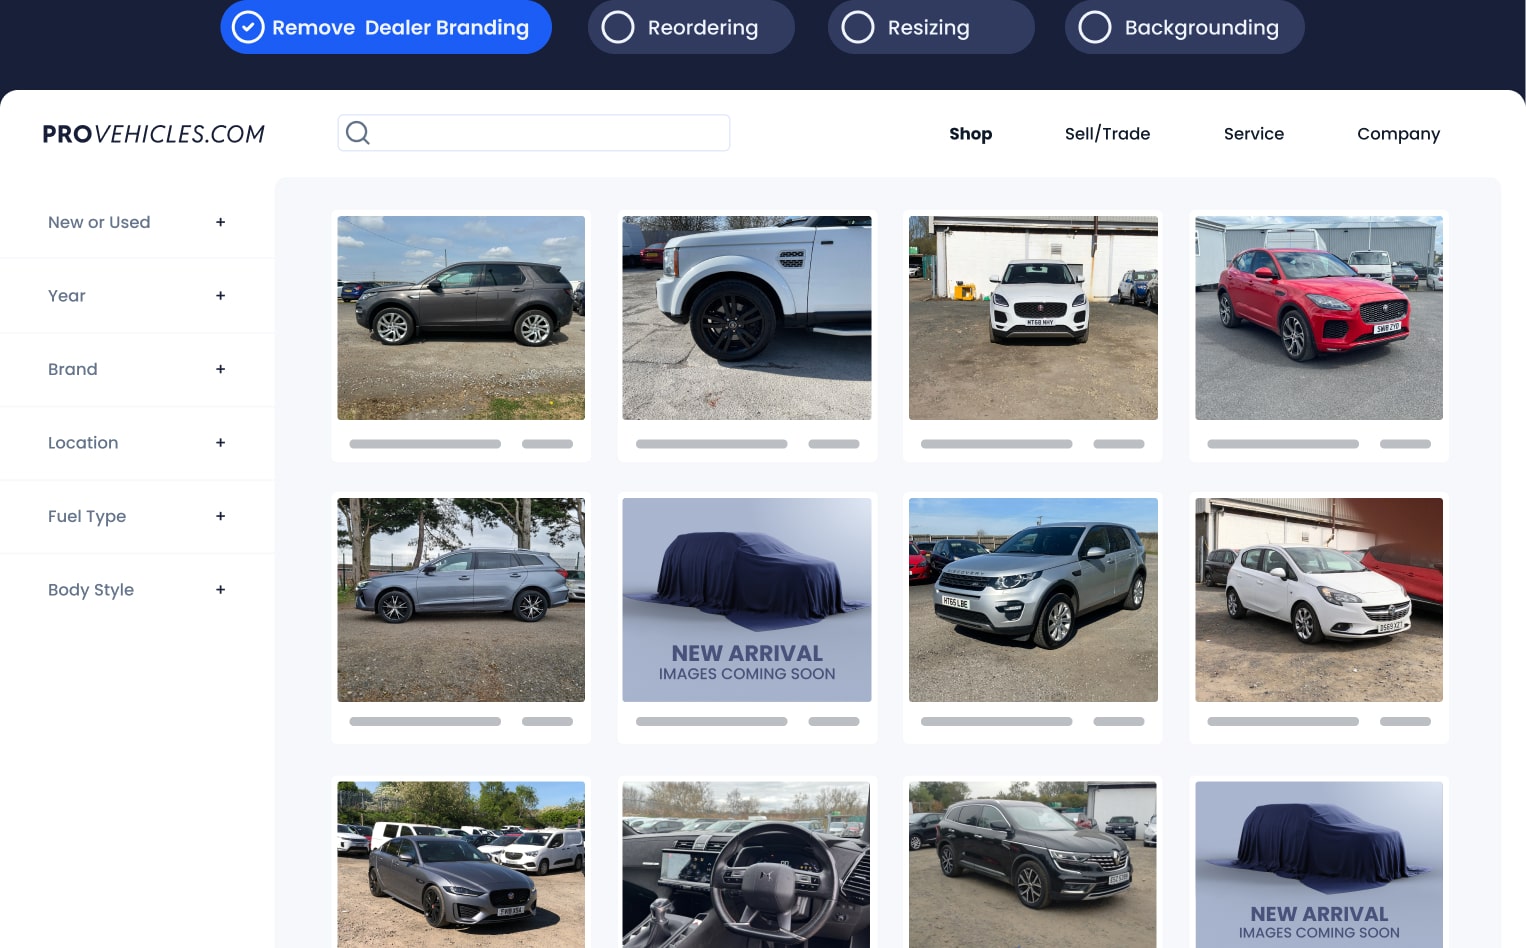Click the search magnifier icon

[358, 133]
